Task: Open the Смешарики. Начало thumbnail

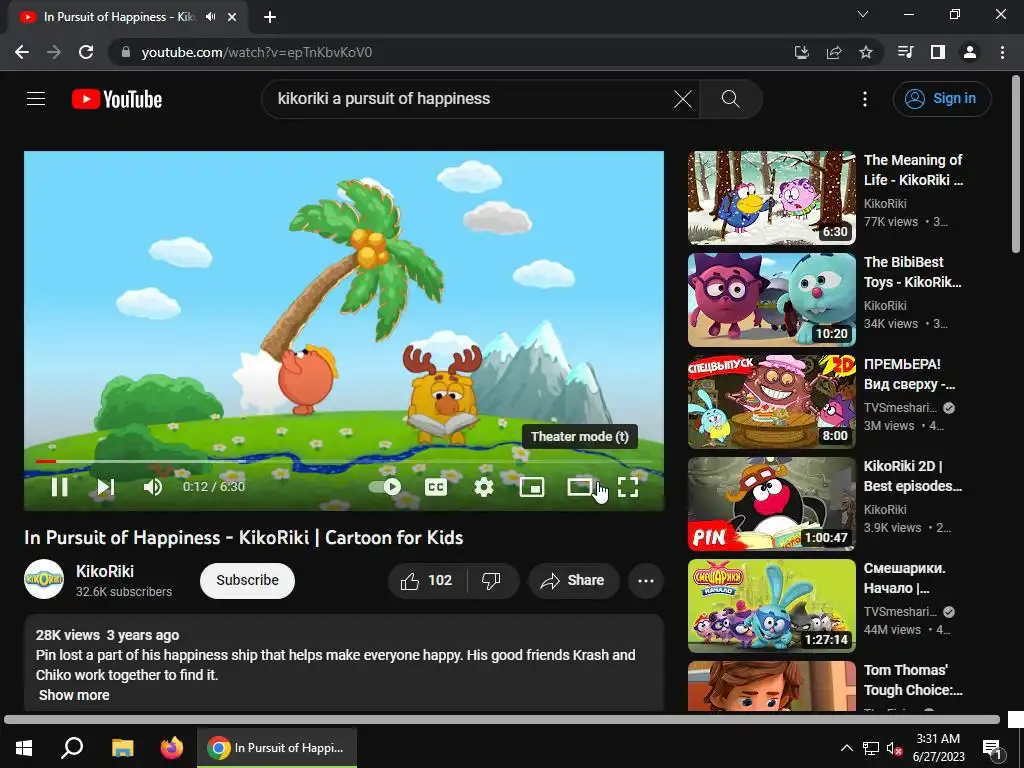Action: point(771,605)
